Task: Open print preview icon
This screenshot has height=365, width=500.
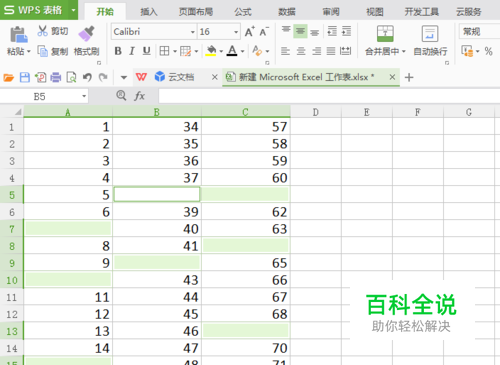Action: tap(71, 78)
